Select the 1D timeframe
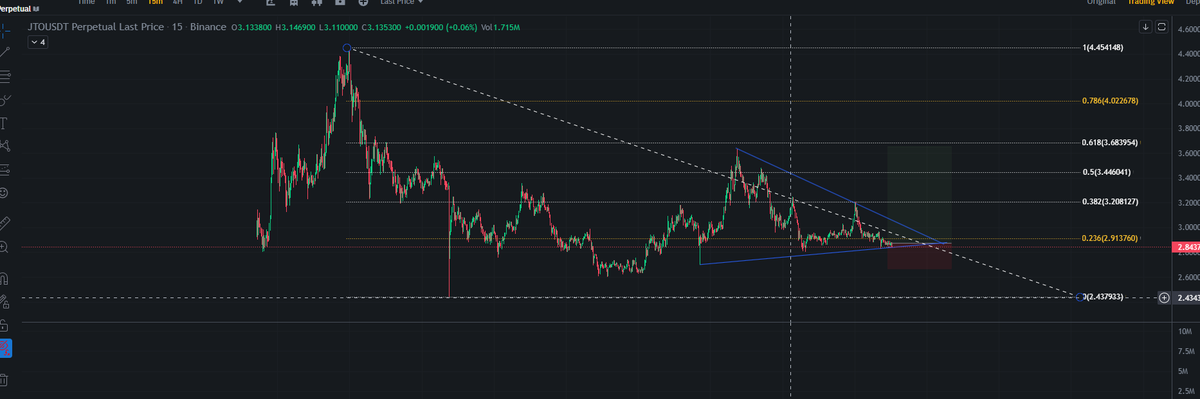Screen dimensions: 1200x399 (197, 3)
